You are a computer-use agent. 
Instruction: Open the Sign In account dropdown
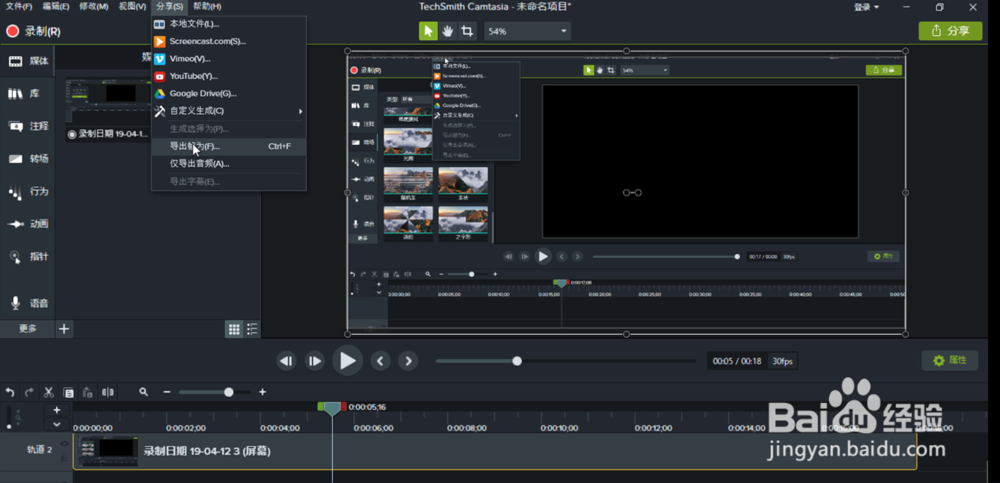pyautogui.click(x=867, y=7)
